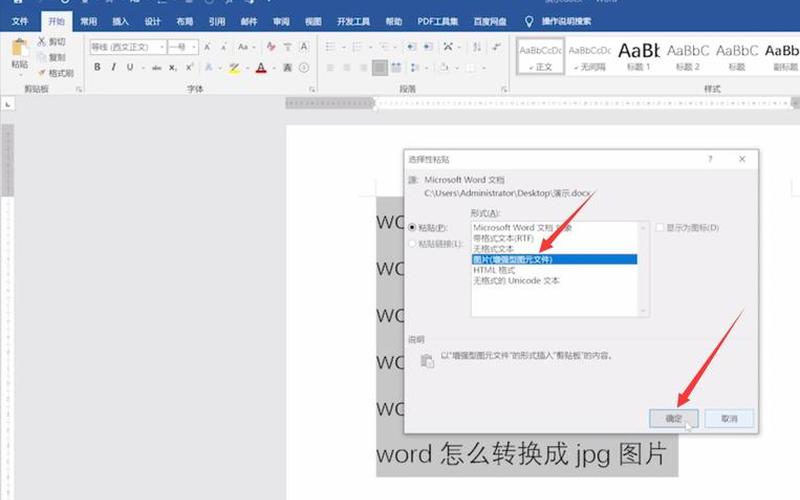Click the Line Spacing icon
The image size is (800, 500).
pyautogui.click(x=414, y=67)
